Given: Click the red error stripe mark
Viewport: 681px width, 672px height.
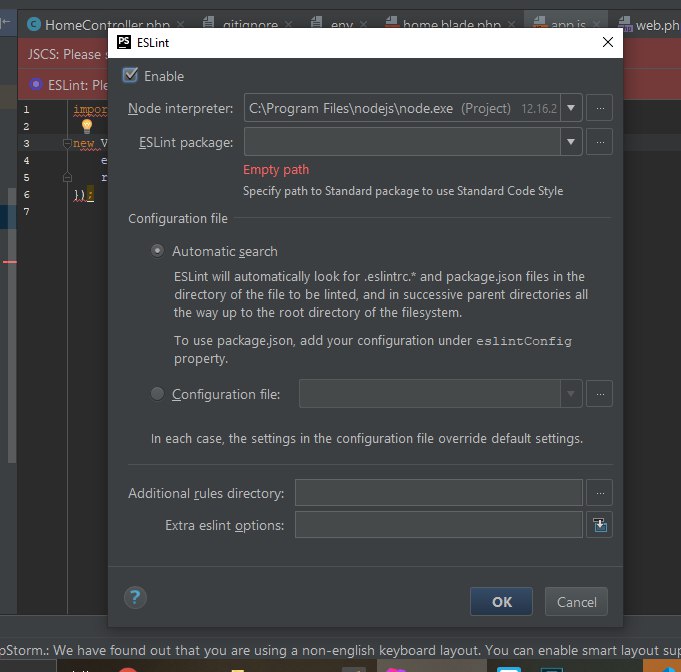Looking at the screenshot, I should (x=10, y=262).
